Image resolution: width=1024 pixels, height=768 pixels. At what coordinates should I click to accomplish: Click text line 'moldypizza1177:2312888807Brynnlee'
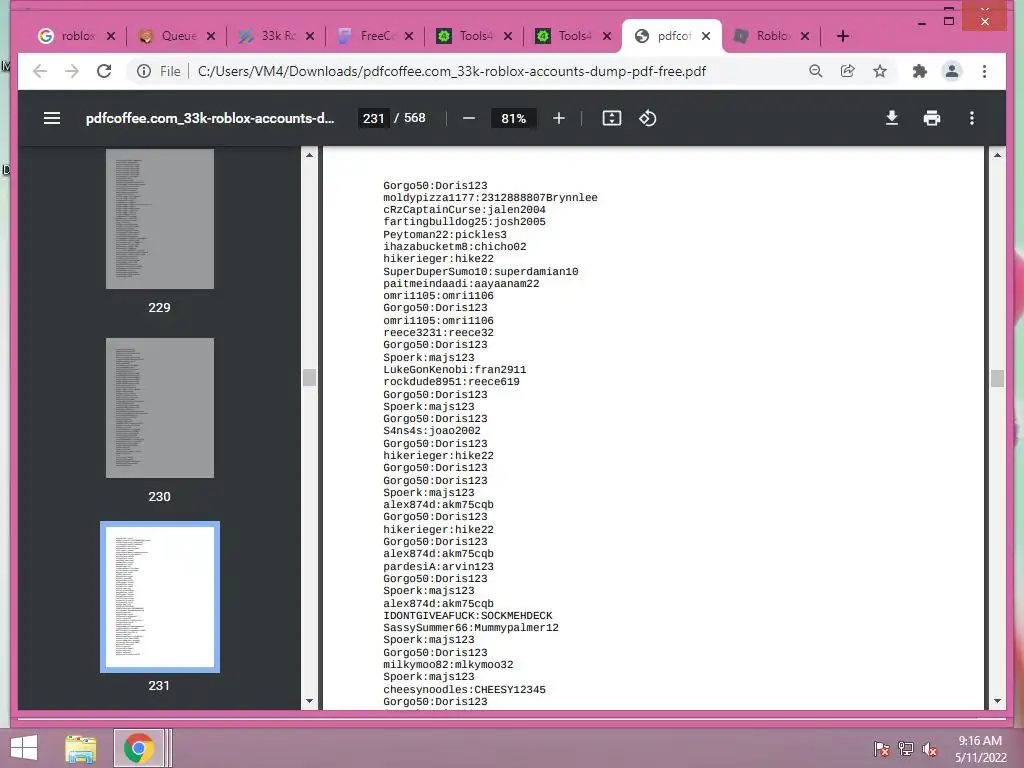pyautogui.click(x=490, y=198)
